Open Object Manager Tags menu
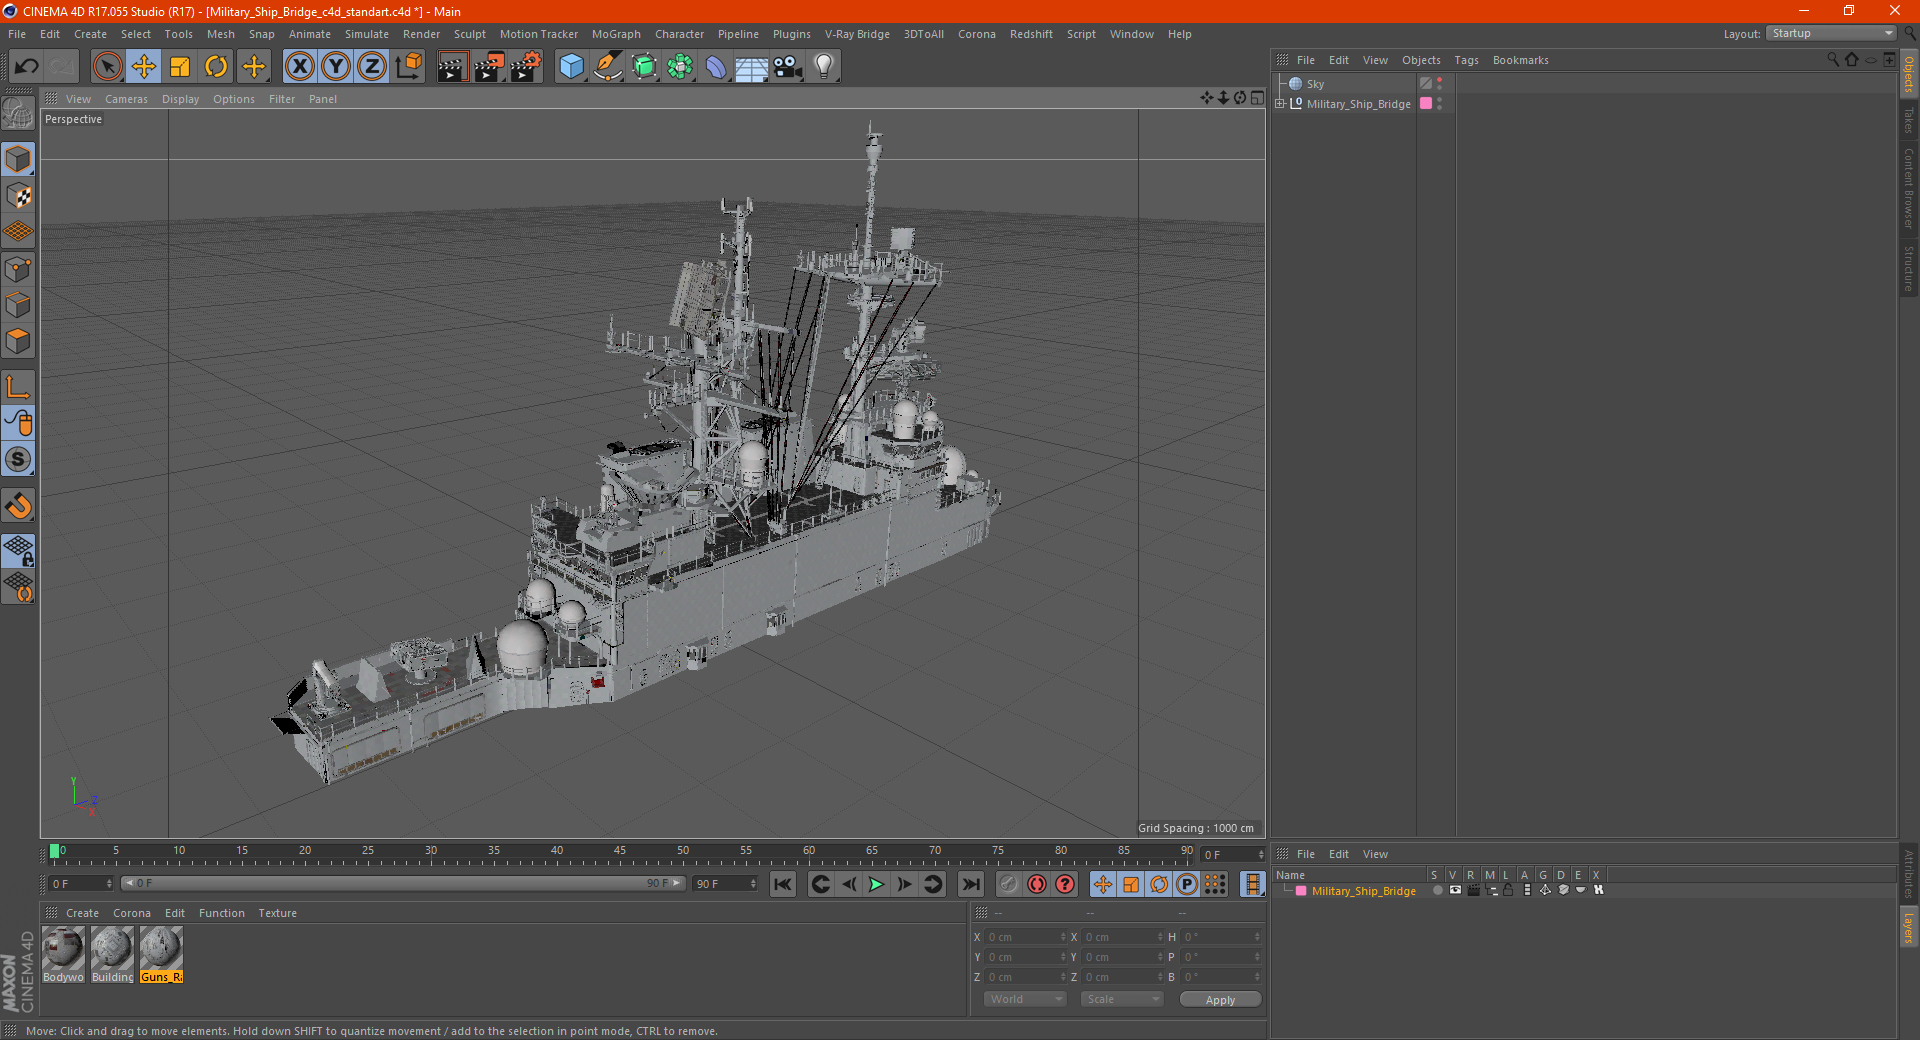 pos(1466,60)
